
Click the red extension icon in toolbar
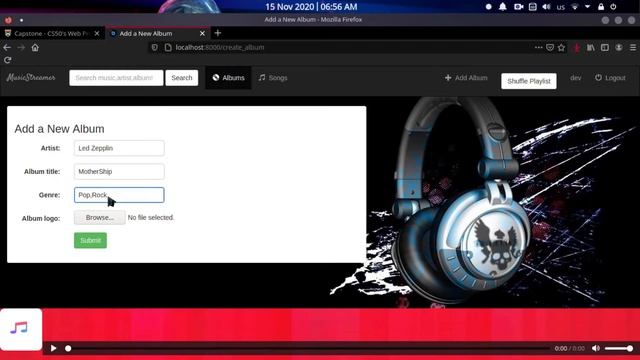[576, 48]
